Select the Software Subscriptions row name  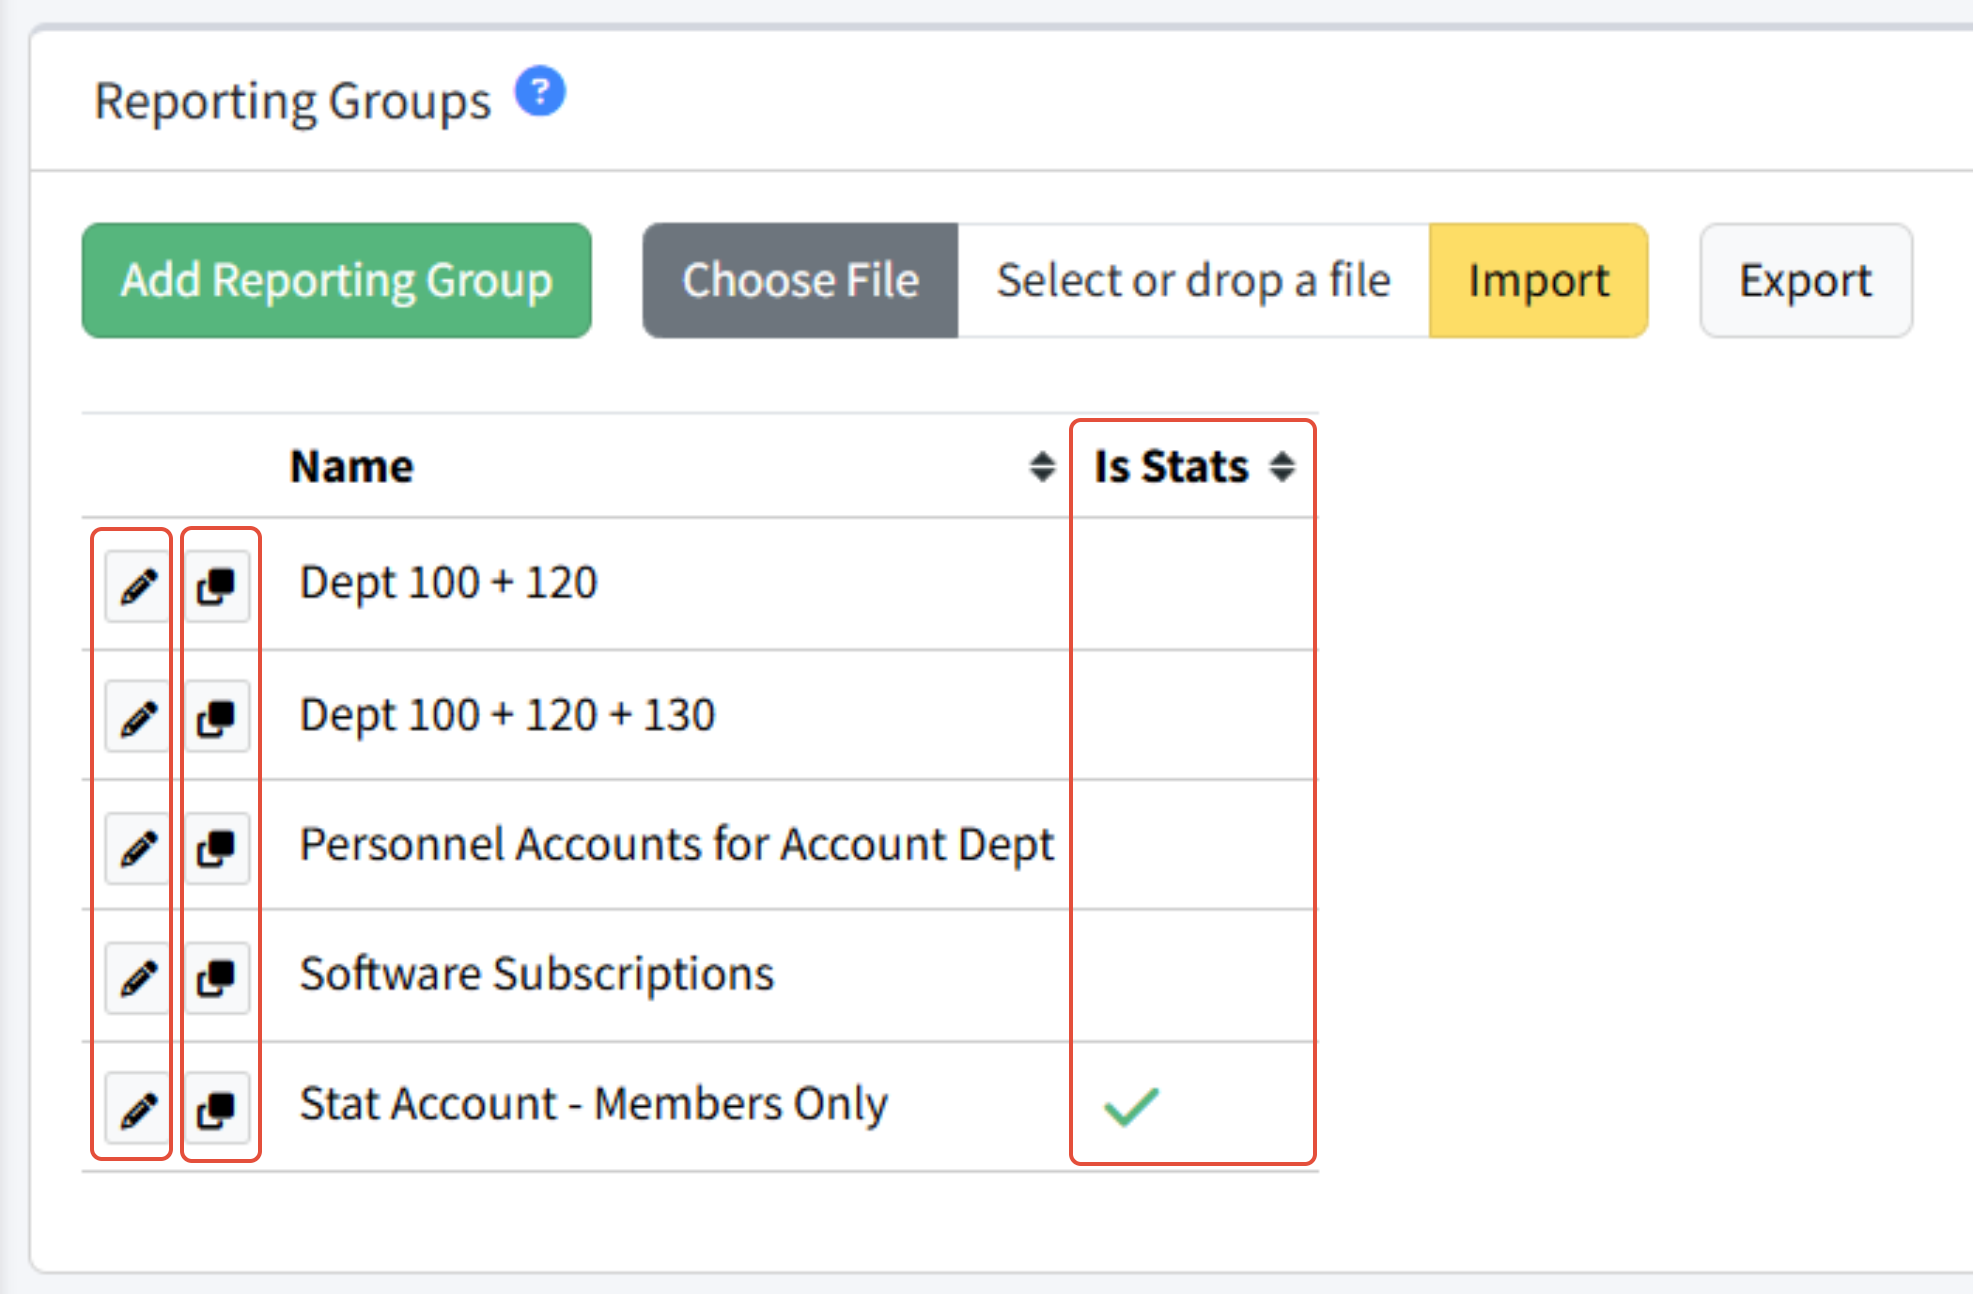tap(537, 974)
